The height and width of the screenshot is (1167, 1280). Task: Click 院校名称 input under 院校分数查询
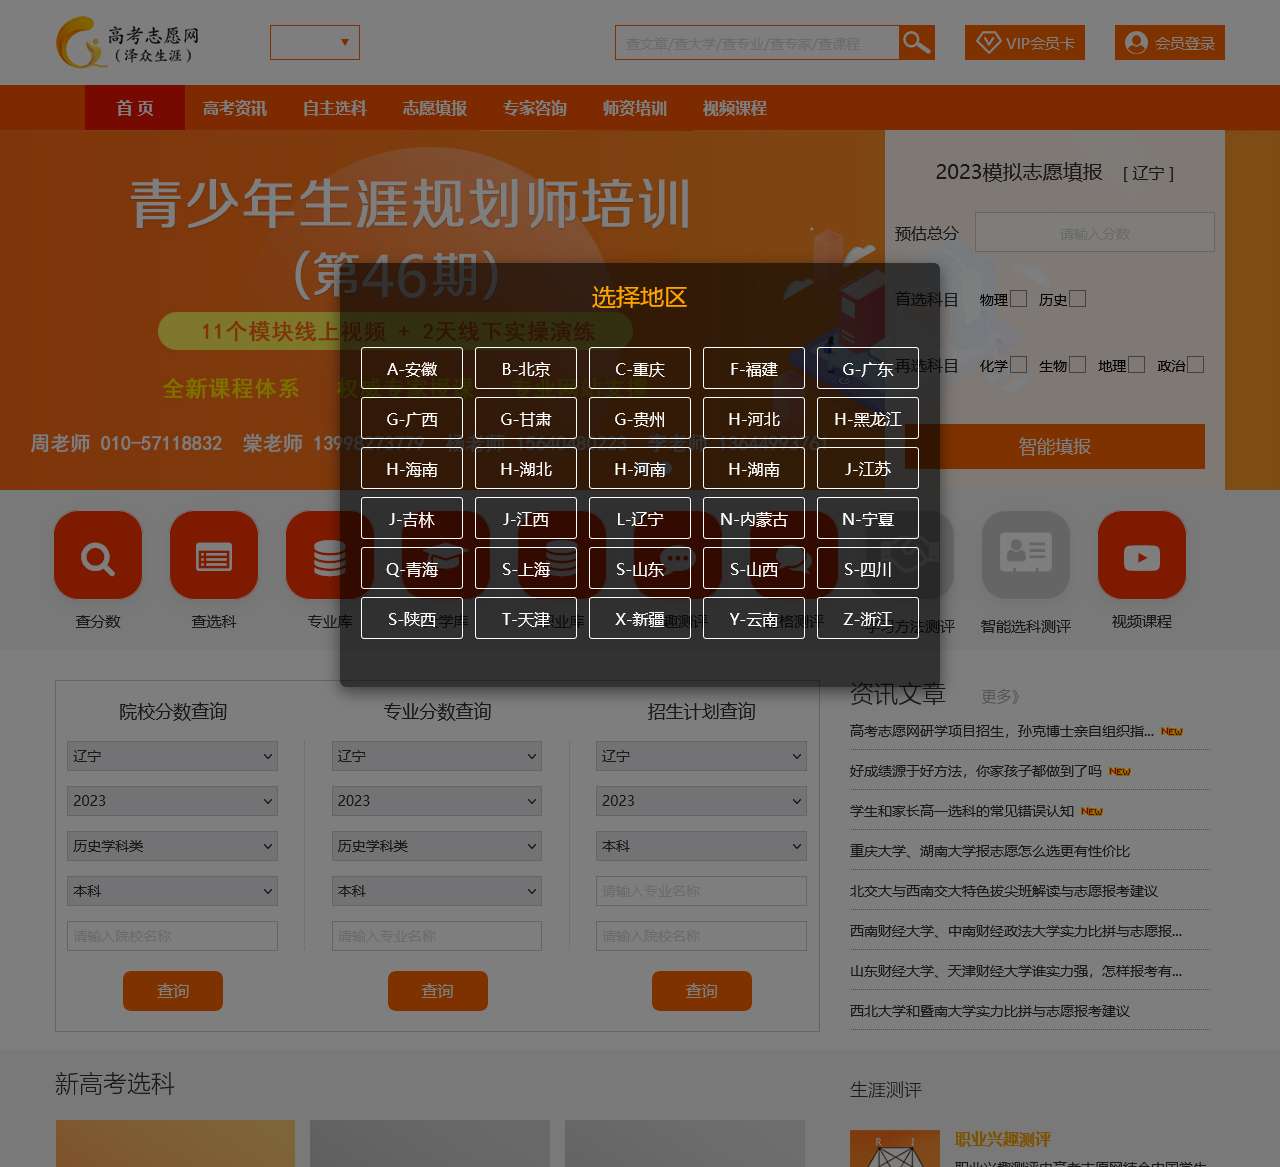(x=172, y=936)
